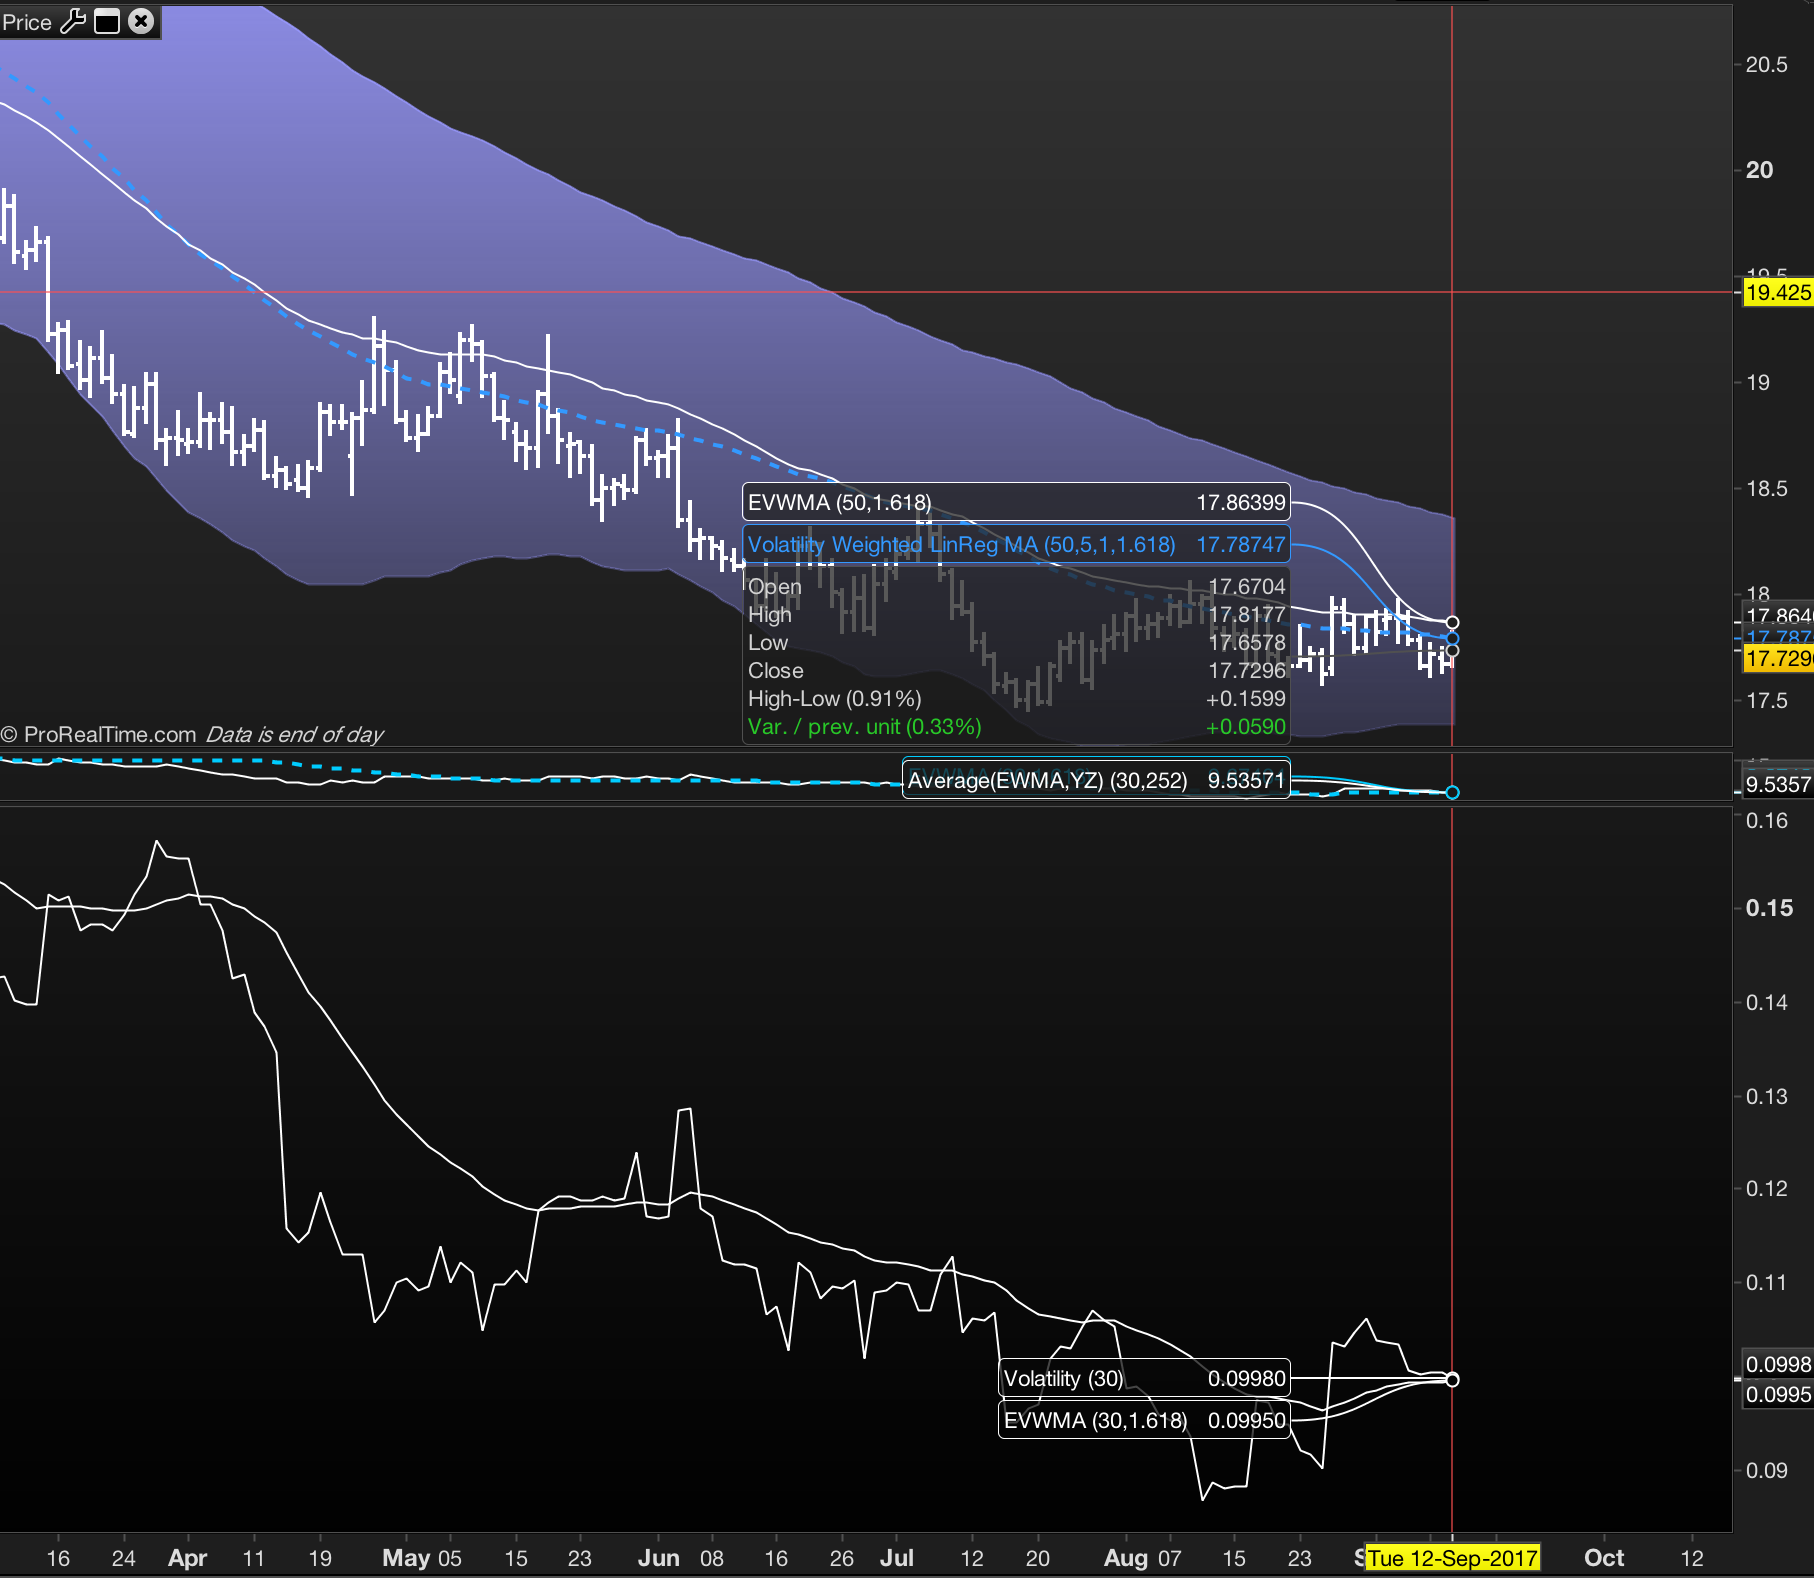Open the Price chart settings wrench
Viewport: 1814px width, 1578px height.
[73, 22]
